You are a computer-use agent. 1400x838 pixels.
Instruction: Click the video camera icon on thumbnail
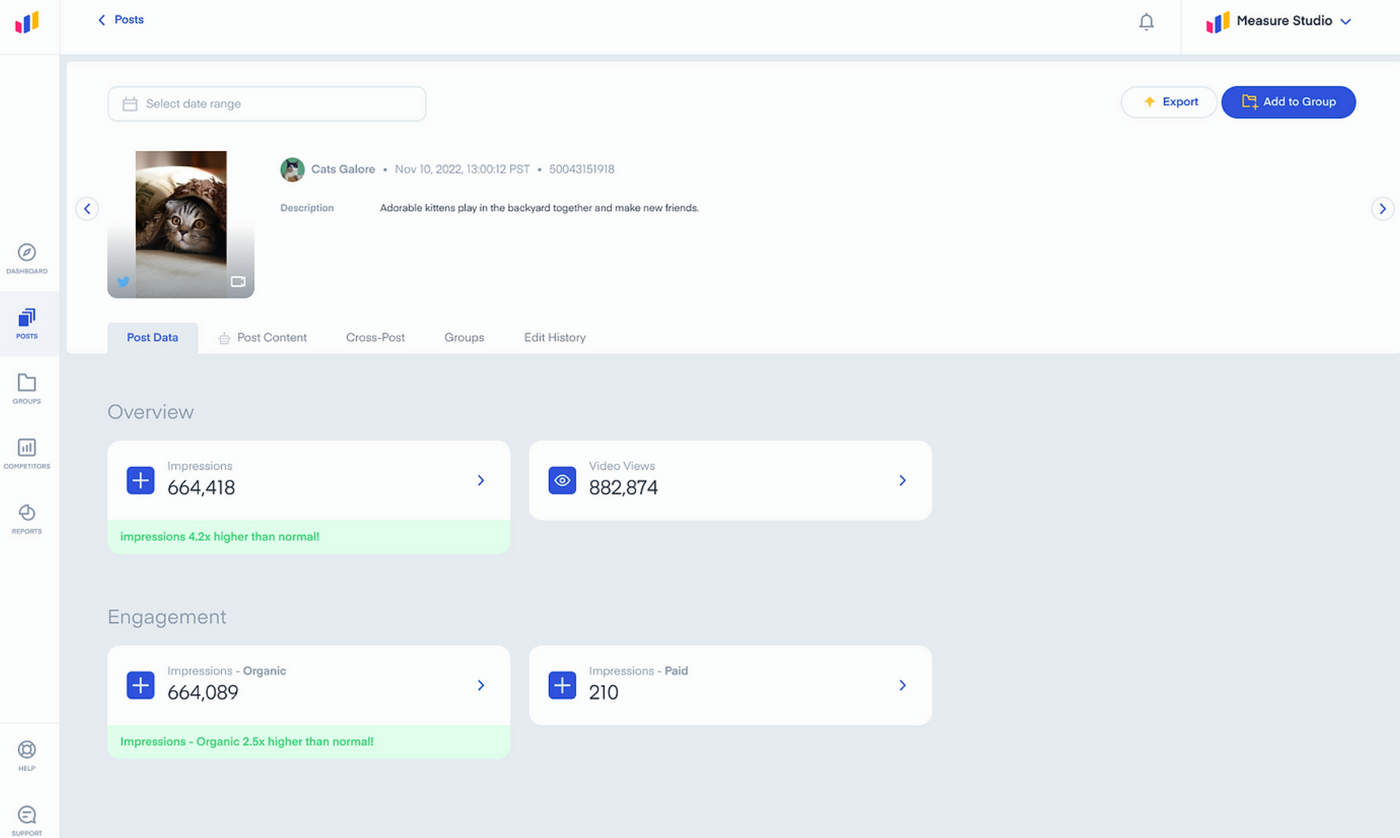[238, 282]
